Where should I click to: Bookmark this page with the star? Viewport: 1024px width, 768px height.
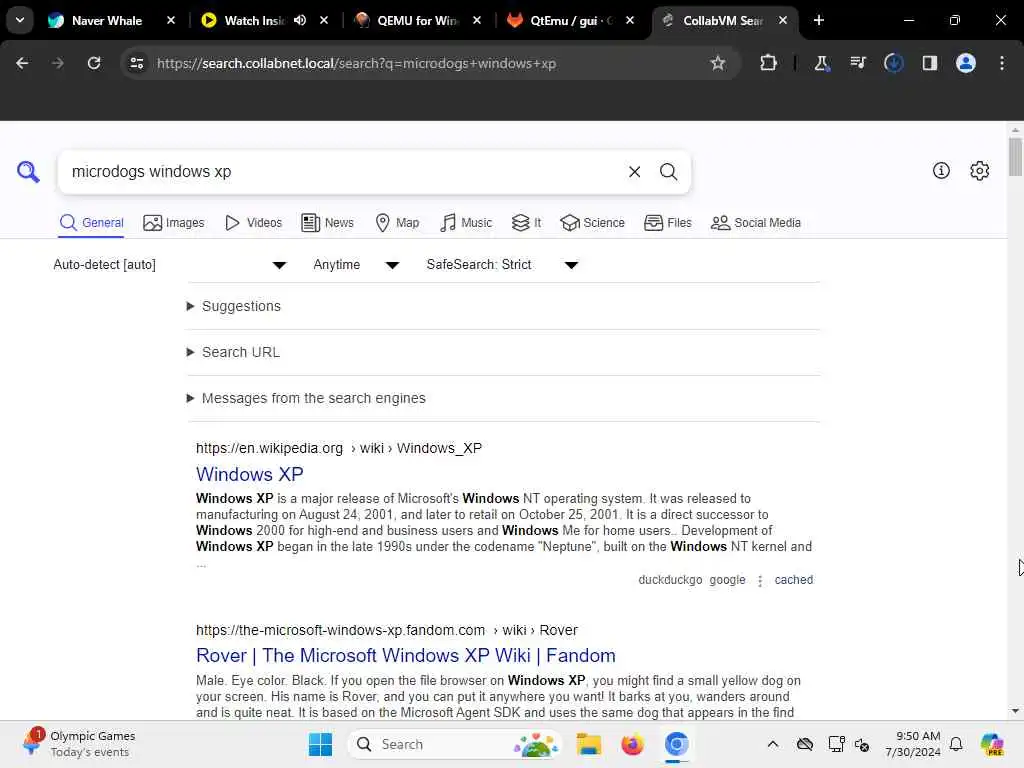(x=718, y=63)
